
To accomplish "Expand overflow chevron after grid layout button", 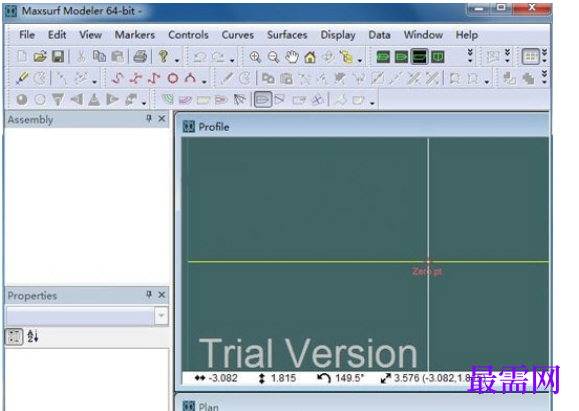I will (544, 56).
